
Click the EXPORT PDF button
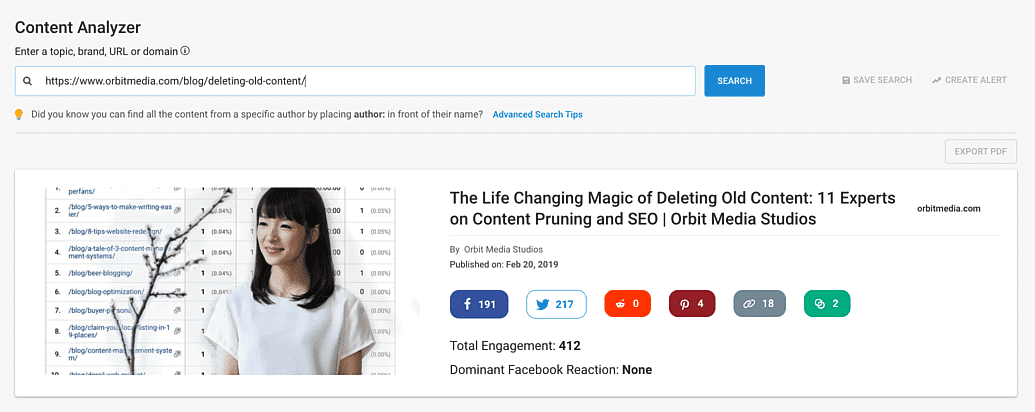[981, 151]
